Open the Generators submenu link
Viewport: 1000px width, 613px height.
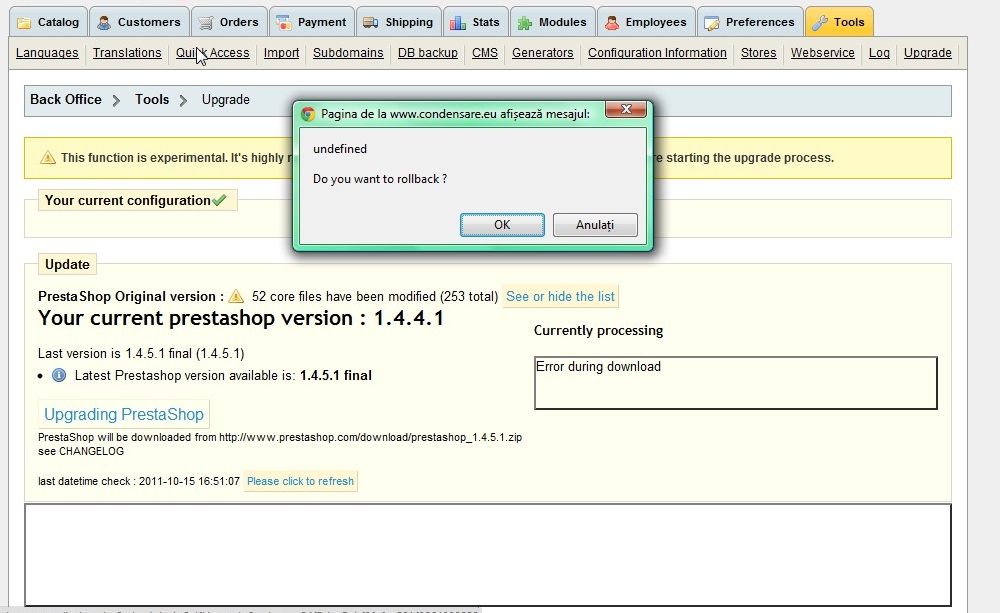[x=543, y=53]
